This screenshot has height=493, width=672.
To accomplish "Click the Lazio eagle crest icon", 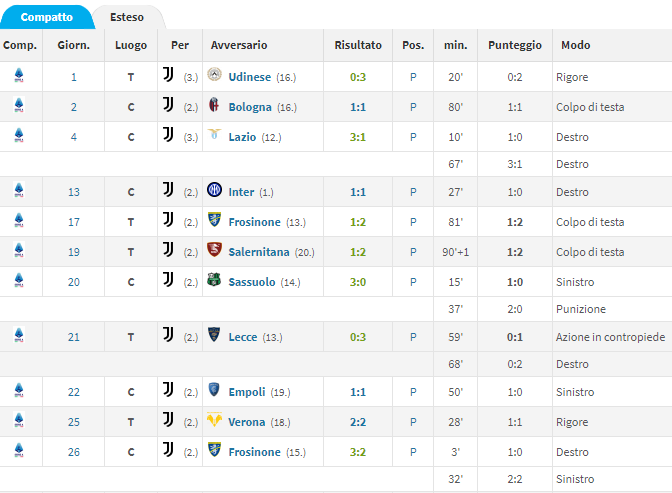I will click(x=214, y=134).
